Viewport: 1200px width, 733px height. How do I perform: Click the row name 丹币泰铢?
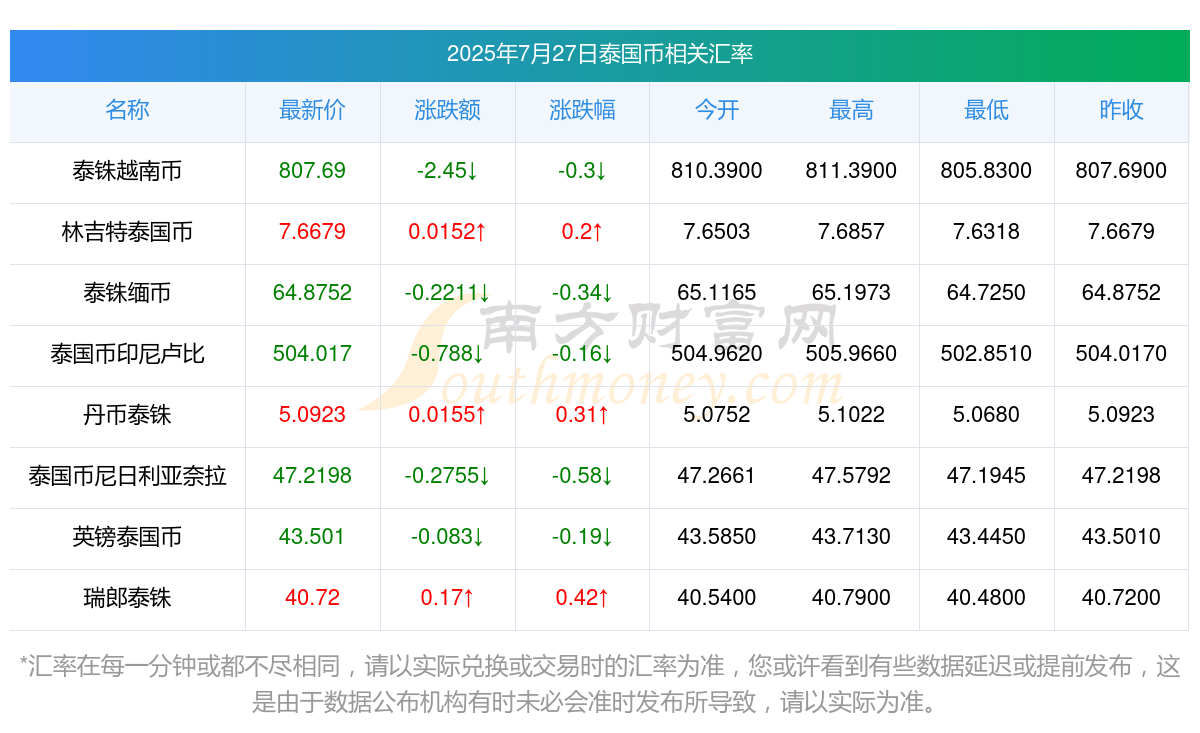[x=127, y=415]
